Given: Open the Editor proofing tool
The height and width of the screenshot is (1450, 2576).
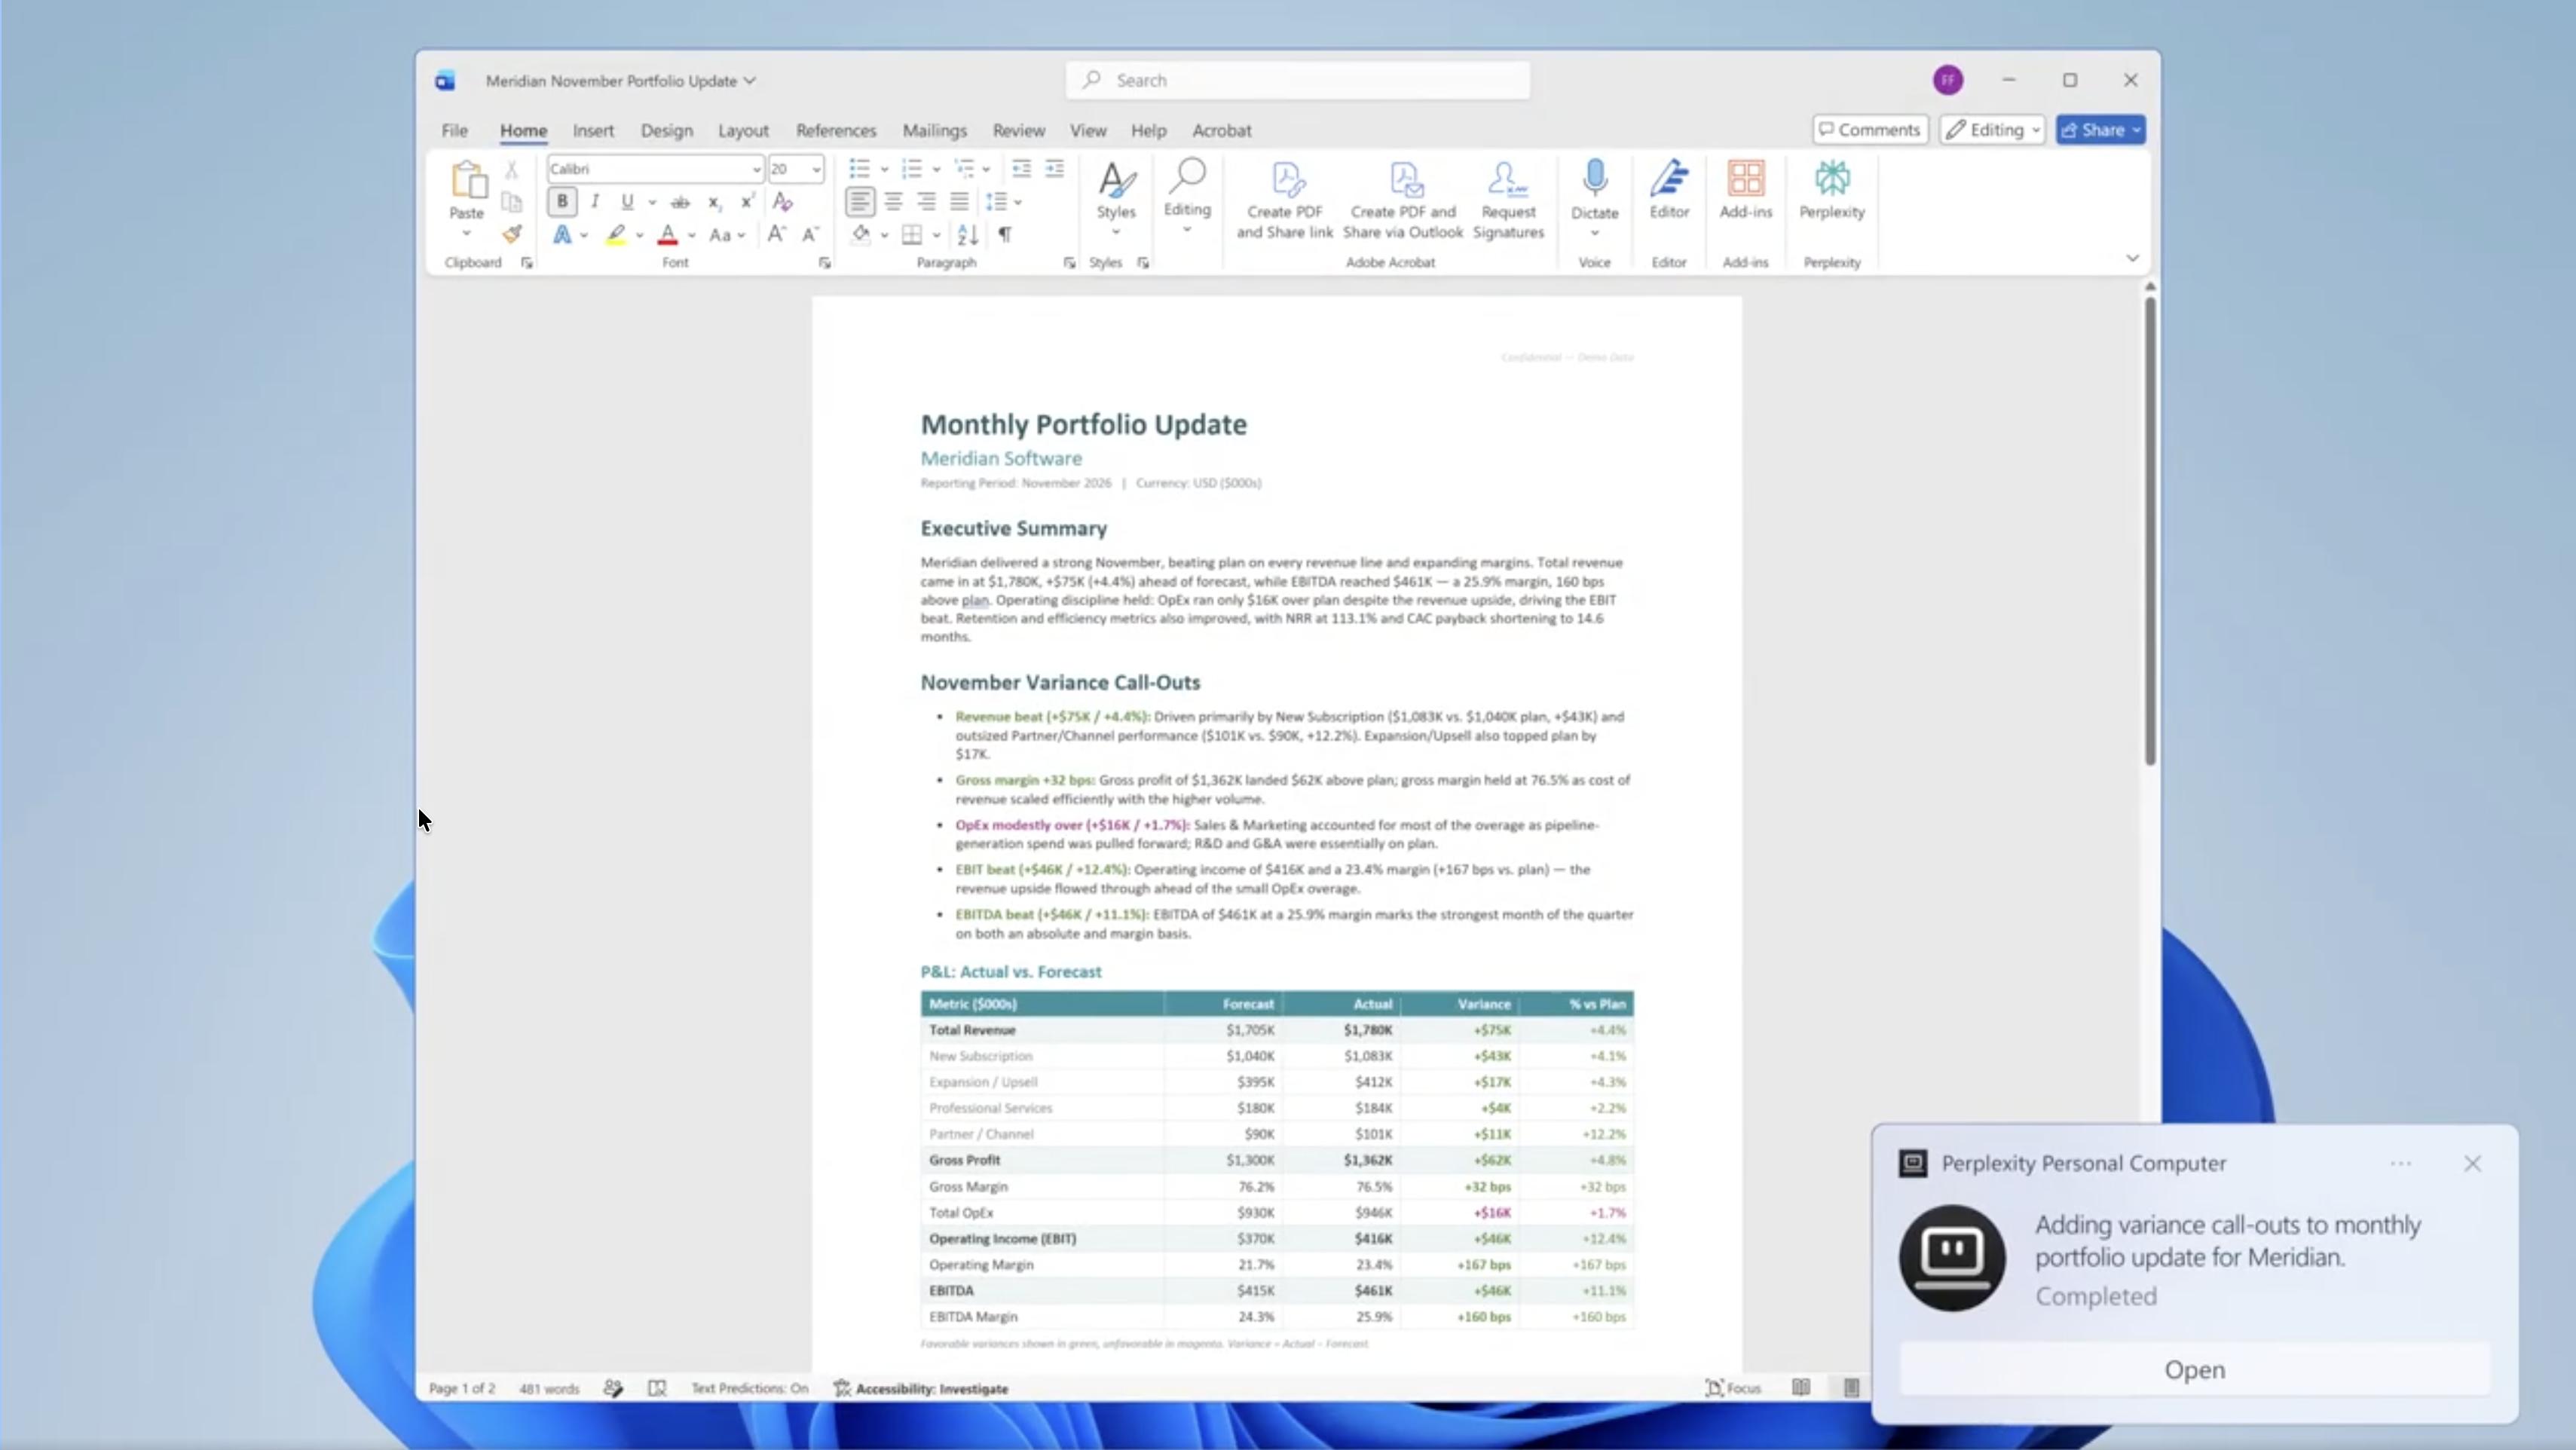Looking at the screenshot, I should point(1669,191).
